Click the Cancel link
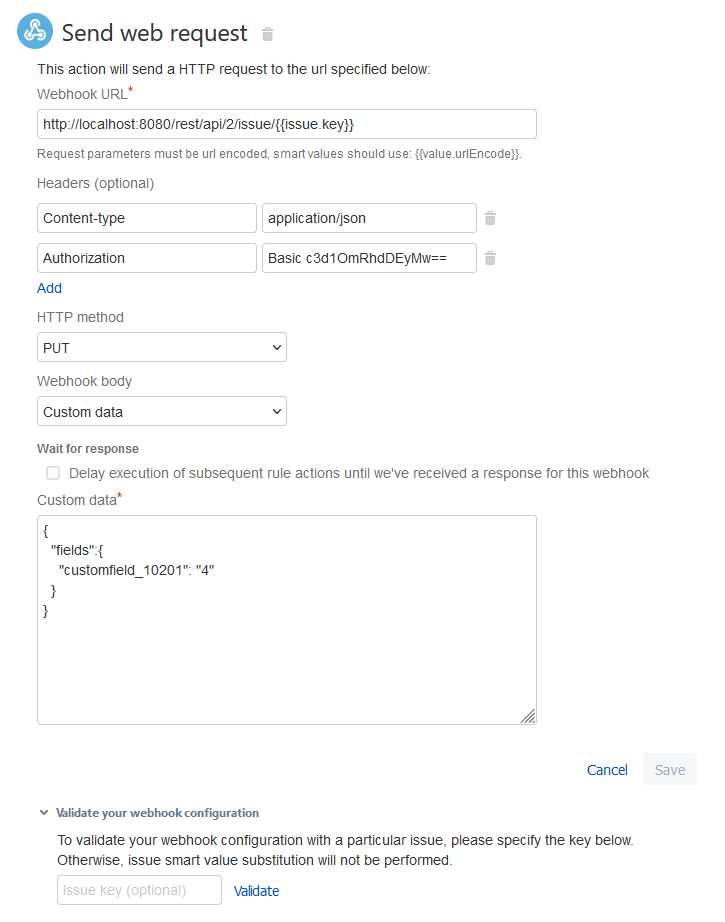This screenshot has height=922, width=725. coord(607,770)
